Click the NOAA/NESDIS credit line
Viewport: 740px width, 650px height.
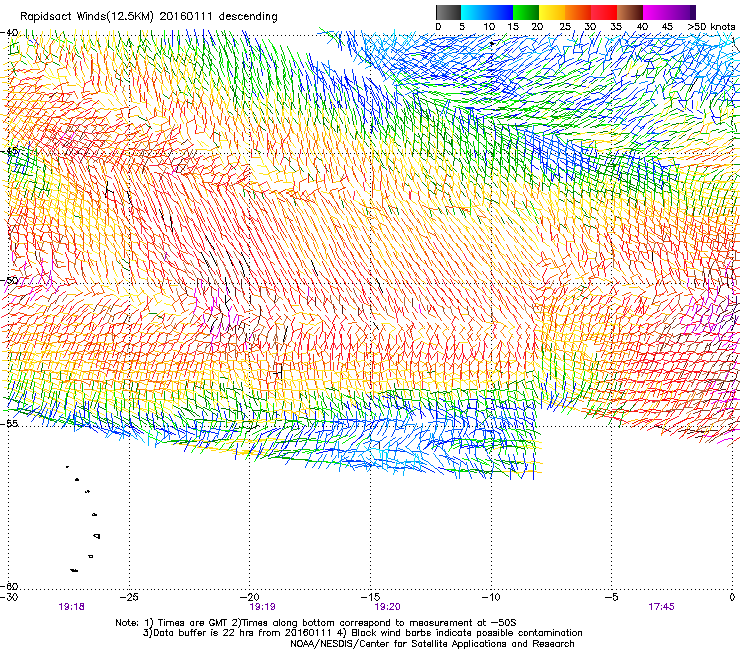pyautogui.click(x=432, y=644)
